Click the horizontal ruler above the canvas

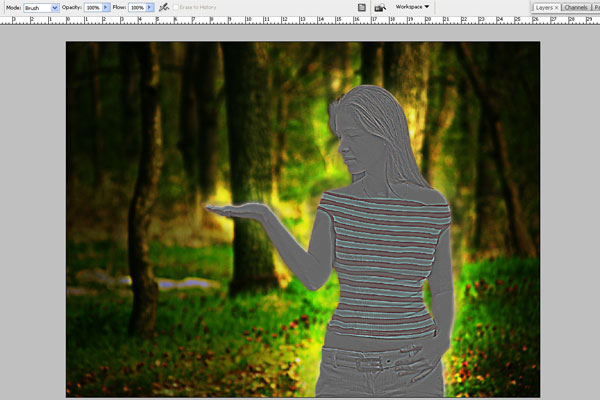point(300,20)
